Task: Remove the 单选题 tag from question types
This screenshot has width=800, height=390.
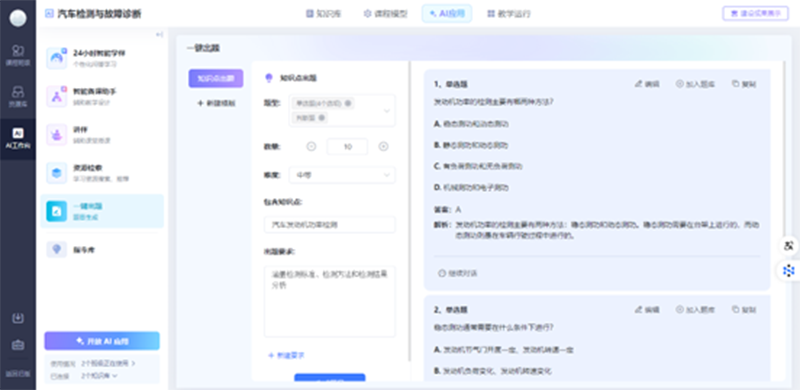Action: 348,104
